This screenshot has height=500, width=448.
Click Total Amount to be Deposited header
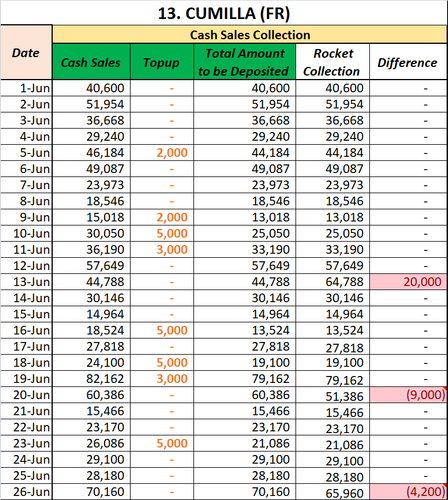click(x=244, y=62)
